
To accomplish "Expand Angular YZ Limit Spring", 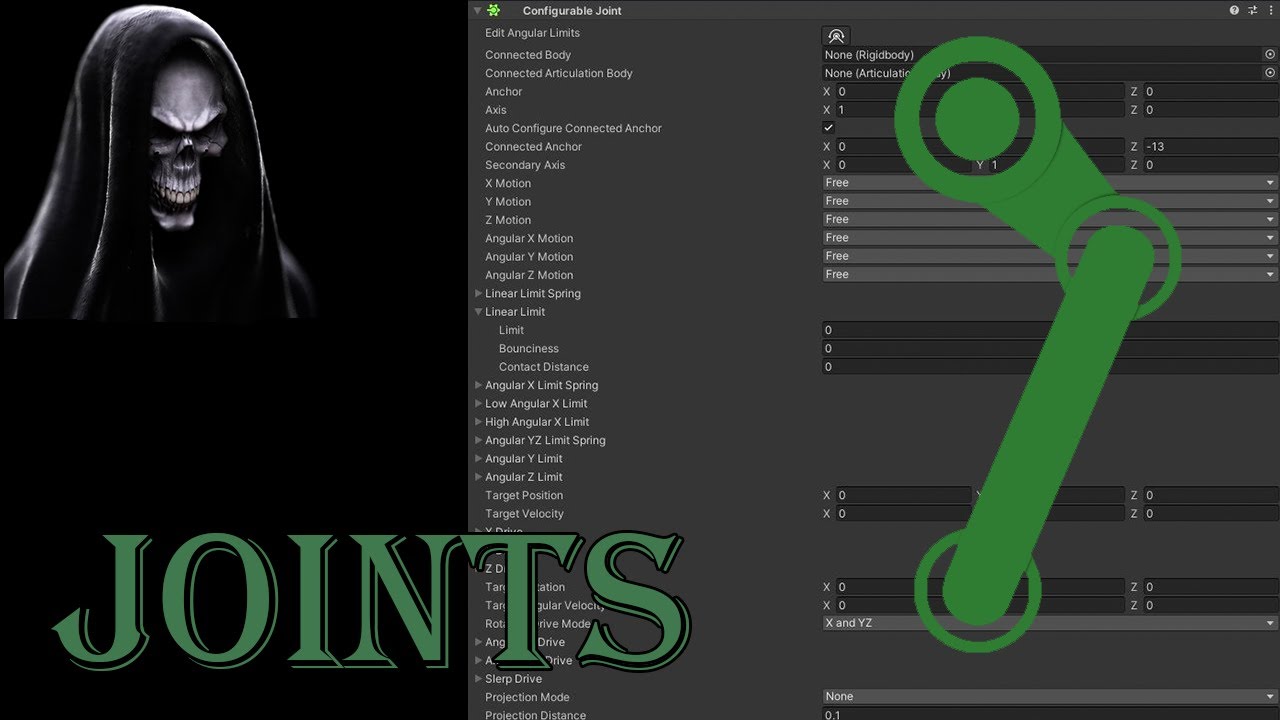I will coord(478,440).
